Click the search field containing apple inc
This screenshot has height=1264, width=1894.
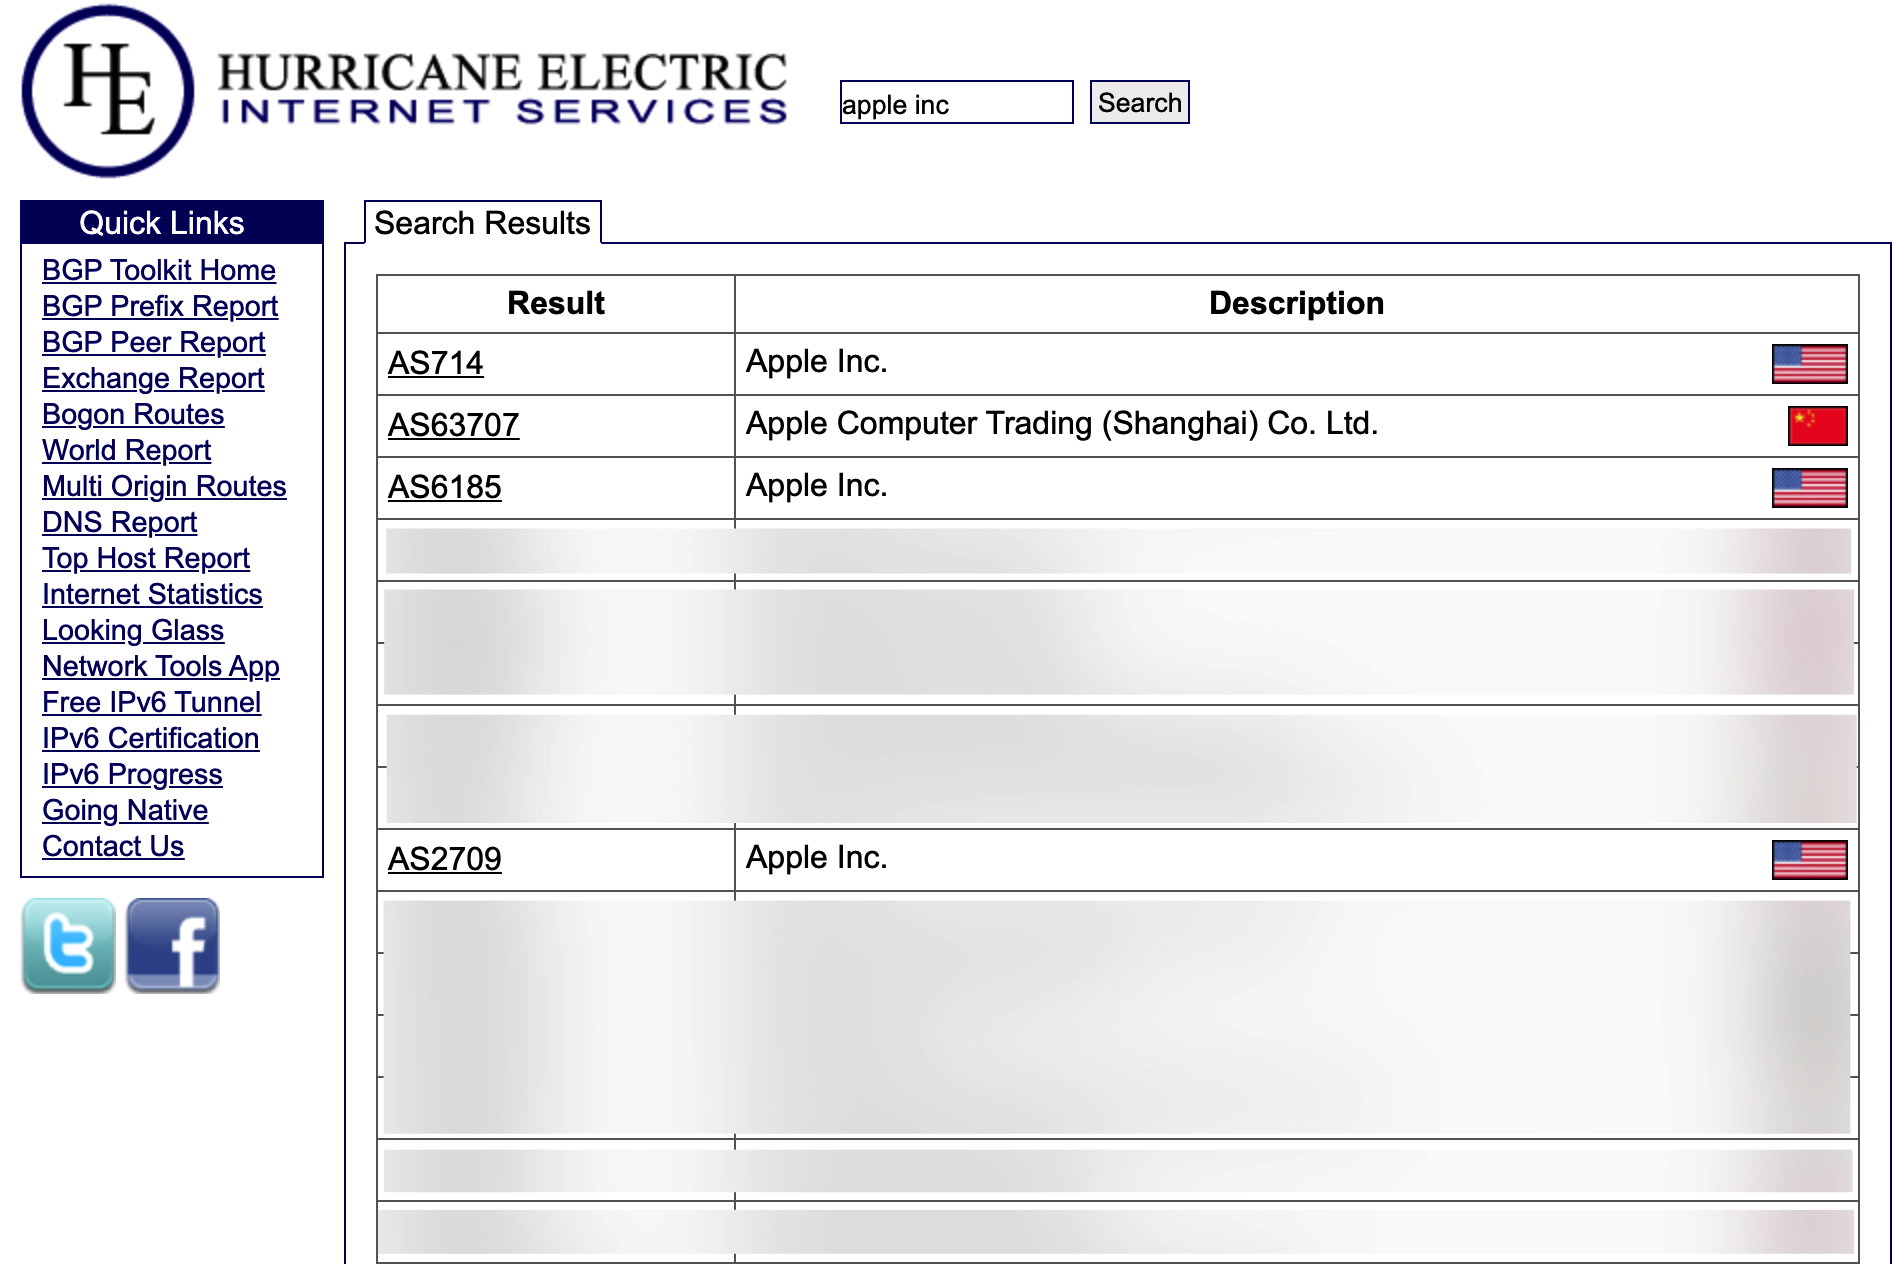click(x=956, y=102)
